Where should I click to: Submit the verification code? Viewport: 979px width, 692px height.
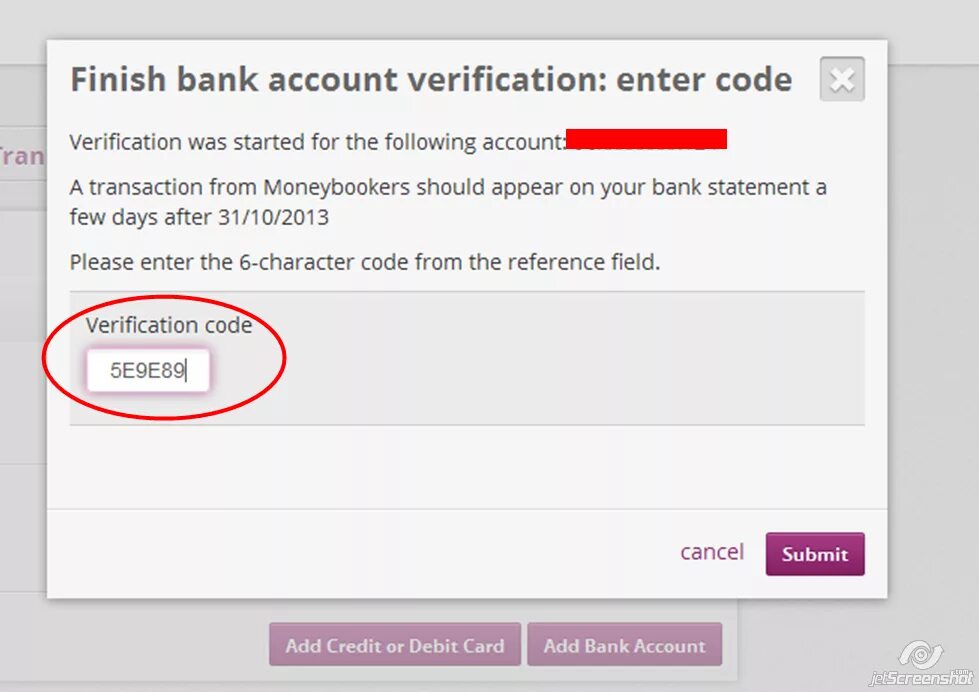815,554
